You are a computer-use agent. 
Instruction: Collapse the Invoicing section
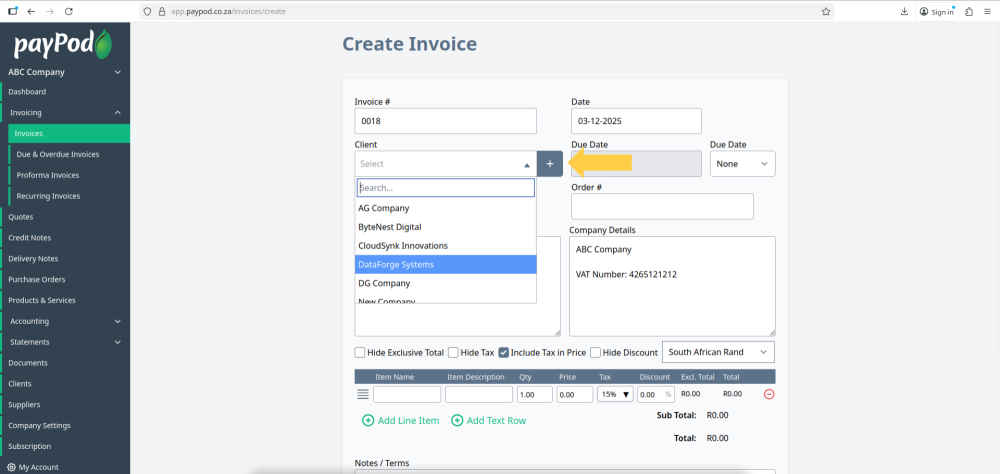65,112
